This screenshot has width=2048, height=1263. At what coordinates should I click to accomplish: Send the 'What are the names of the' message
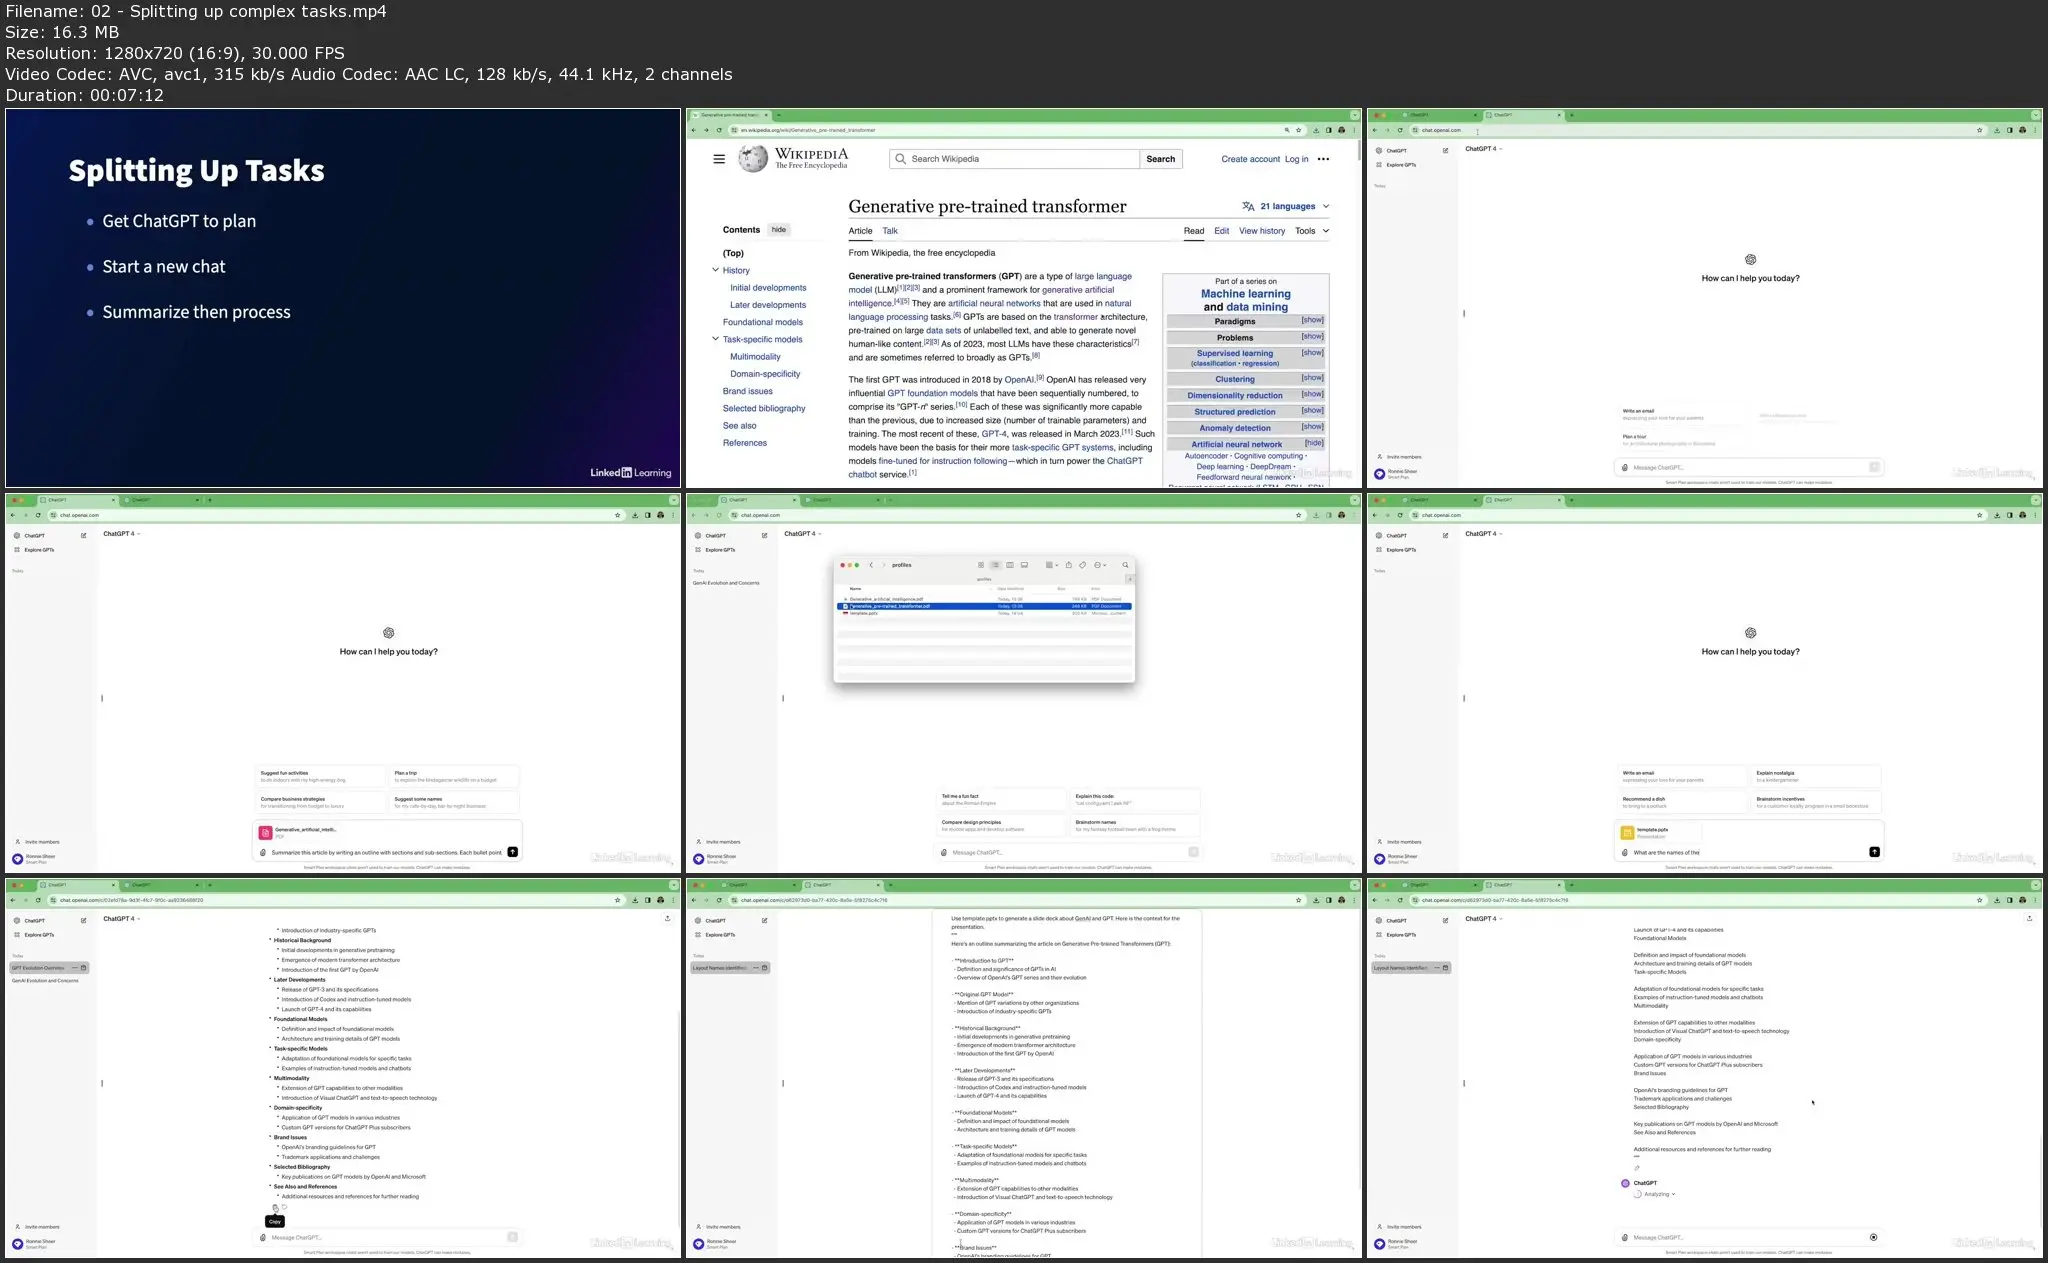[x=1874, y=852]
